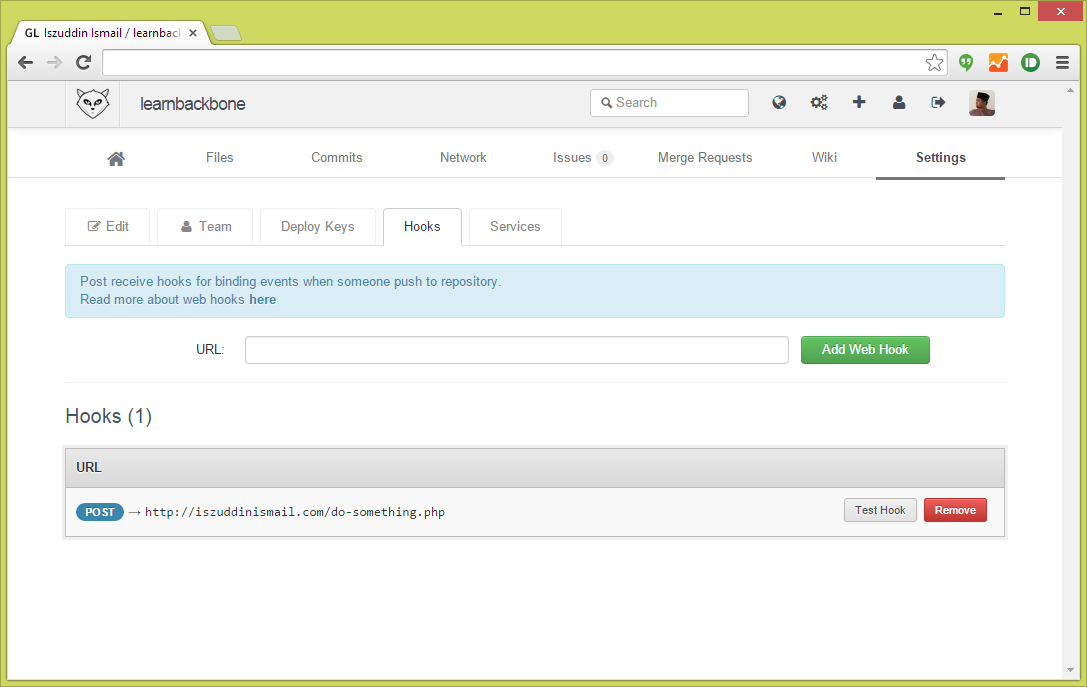Go to project home icon tab
The height and width of the screenshot is (687, 1087).
(x=116, y=158)
